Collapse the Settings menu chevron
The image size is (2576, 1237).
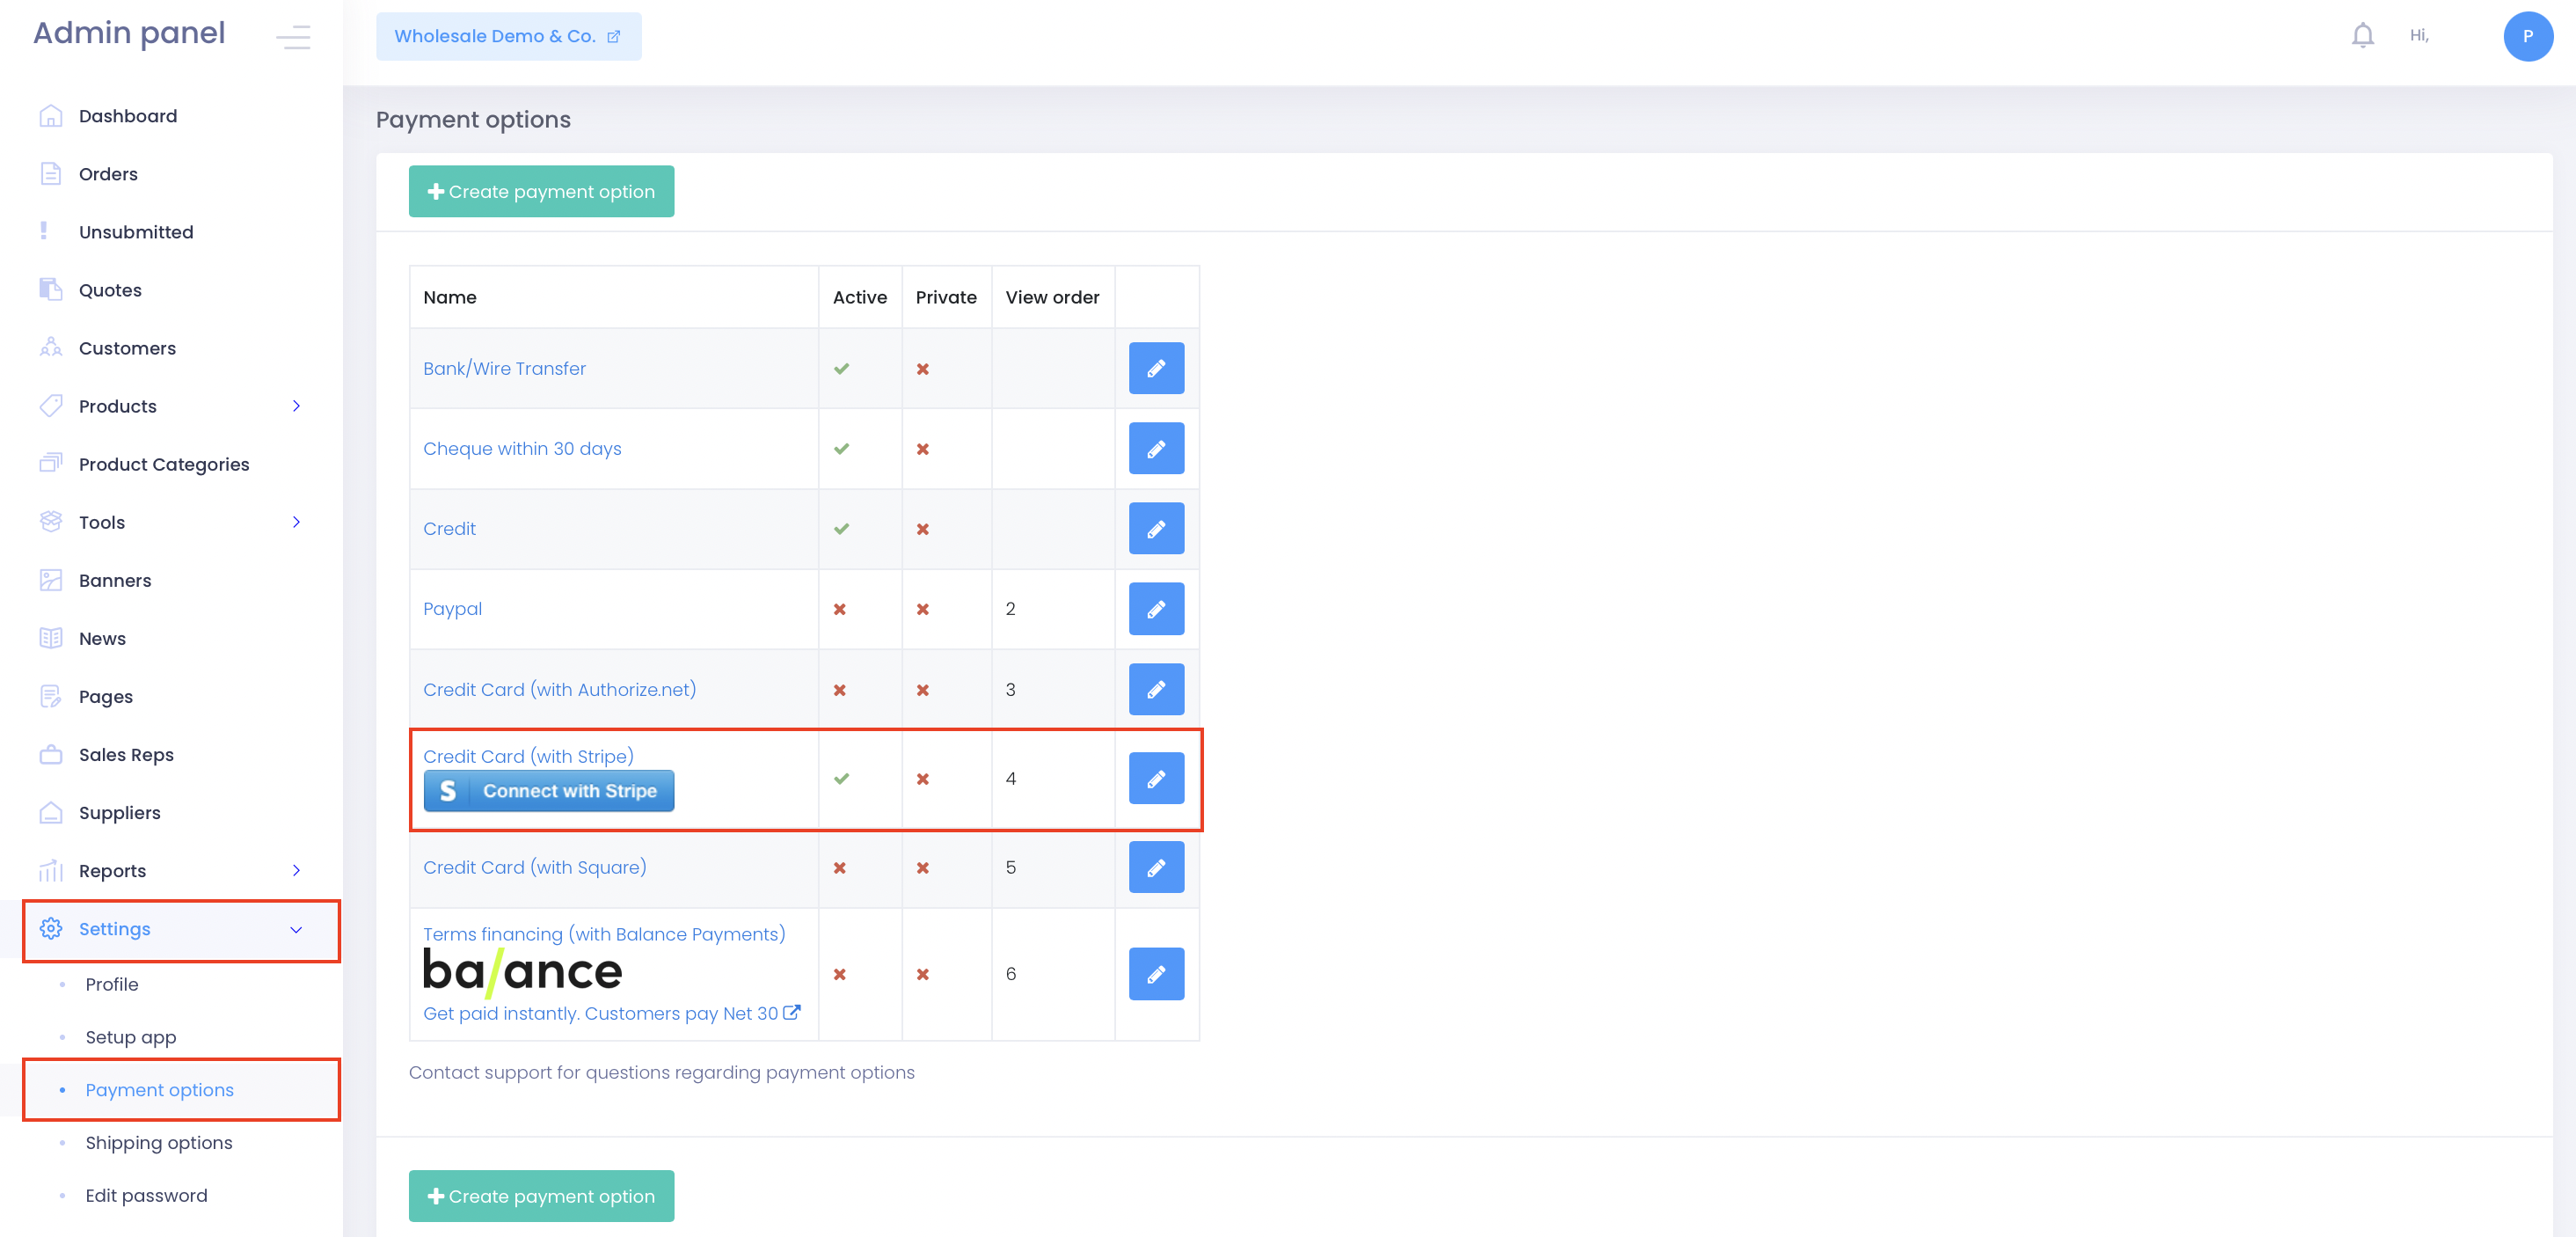296,929
